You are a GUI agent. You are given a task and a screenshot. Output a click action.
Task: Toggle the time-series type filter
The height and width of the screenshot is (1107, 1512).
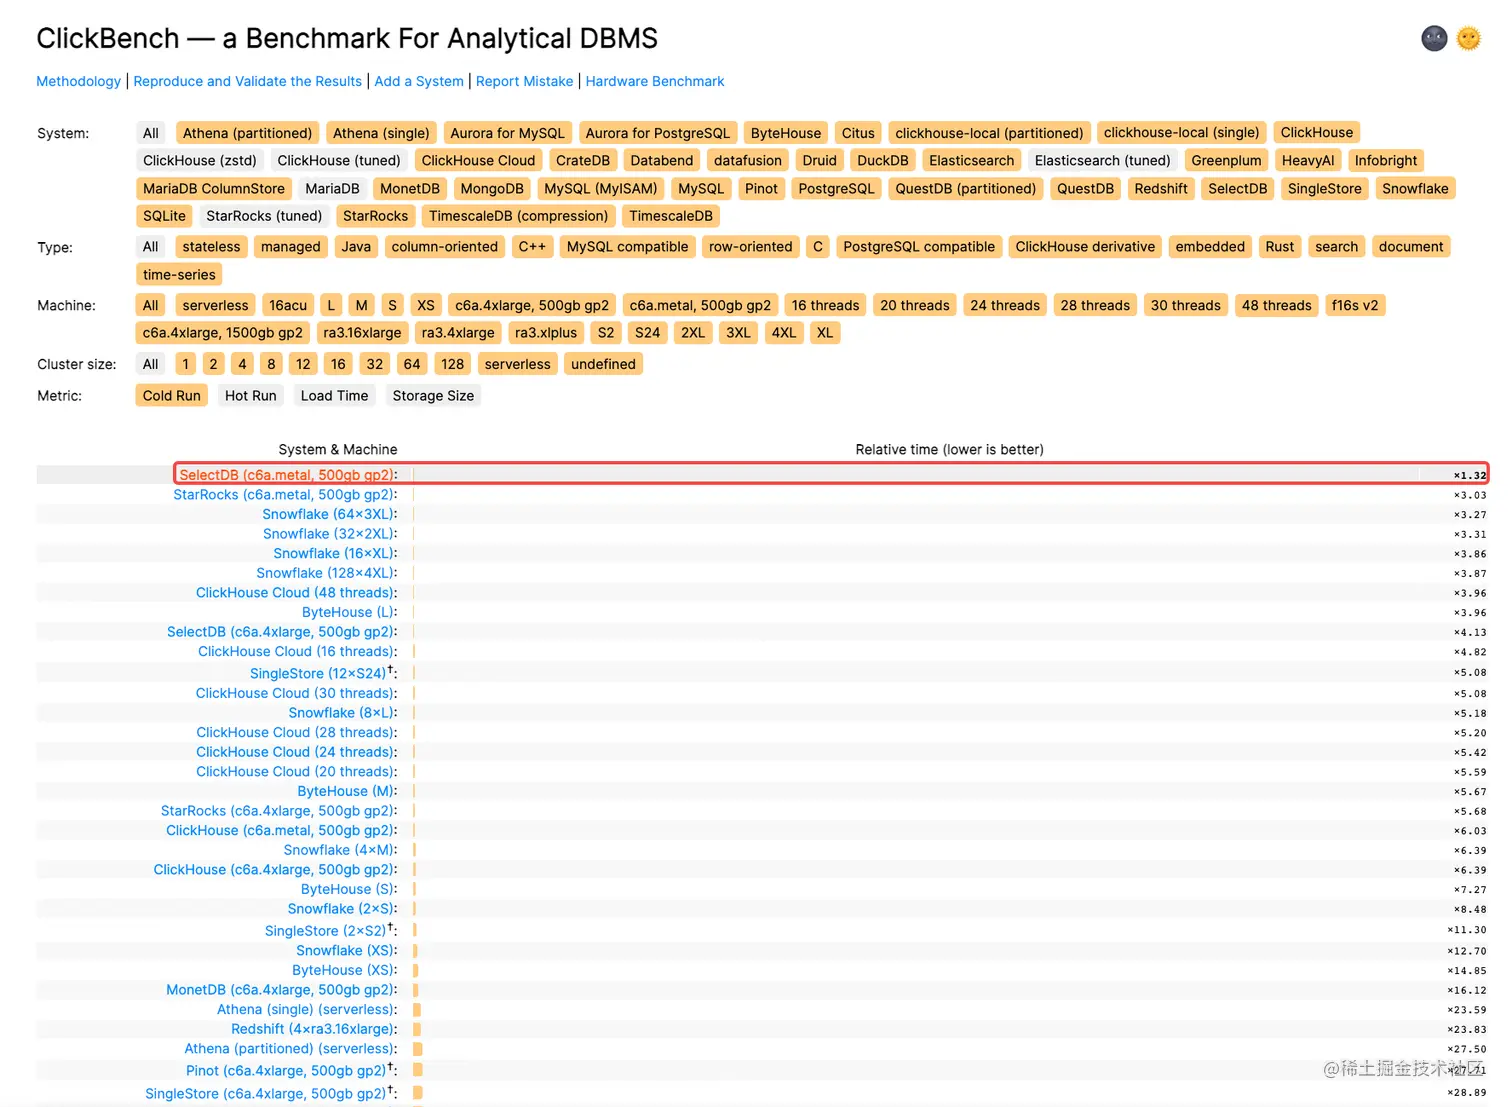(x=179, y=275)
